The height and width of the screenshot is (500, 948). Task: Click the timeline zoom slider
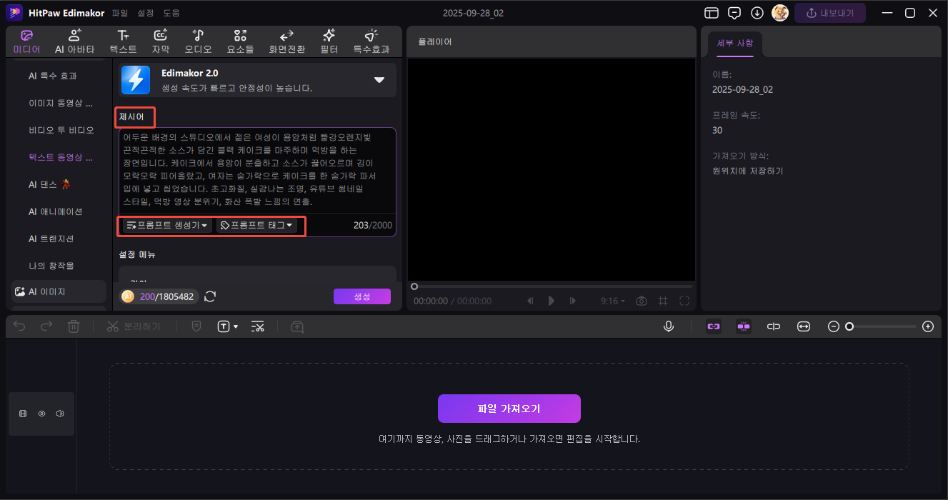pos(882,326)
